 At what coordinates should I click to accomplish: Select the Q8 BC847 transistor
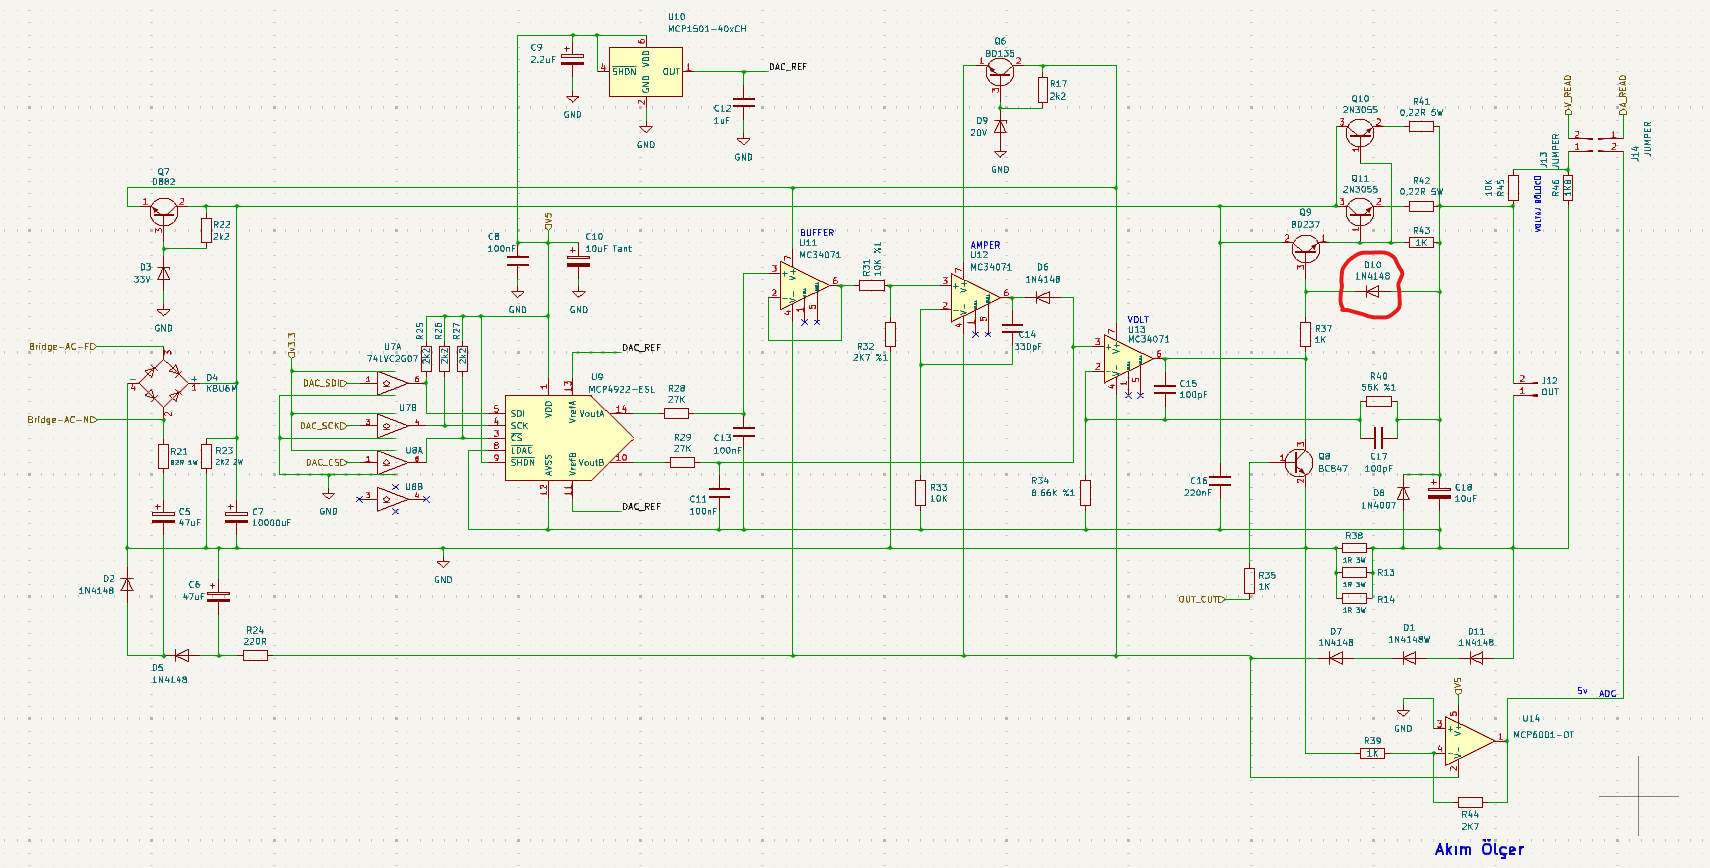[1298, 462]
